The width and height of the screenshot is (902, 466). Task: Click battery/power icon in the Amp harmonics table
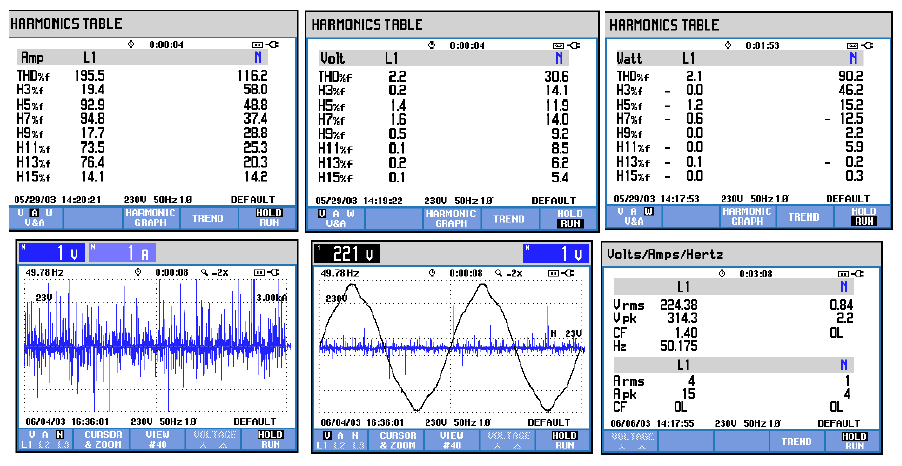click(263, 45)
